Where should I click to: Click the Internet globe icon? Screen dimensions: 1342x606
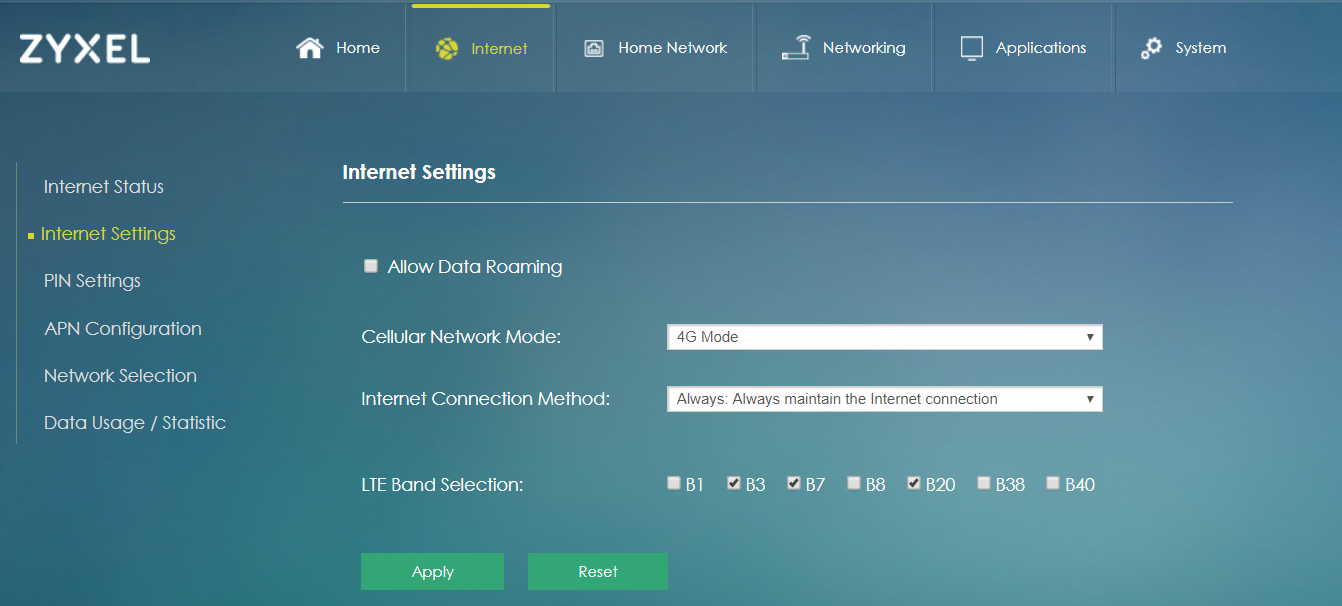[x=447, y=48]
